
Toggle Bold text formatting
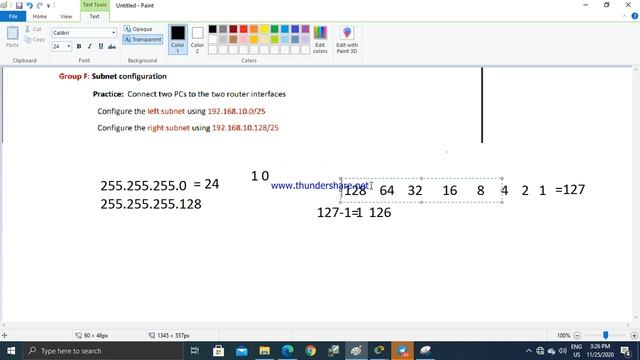(79, 47)
